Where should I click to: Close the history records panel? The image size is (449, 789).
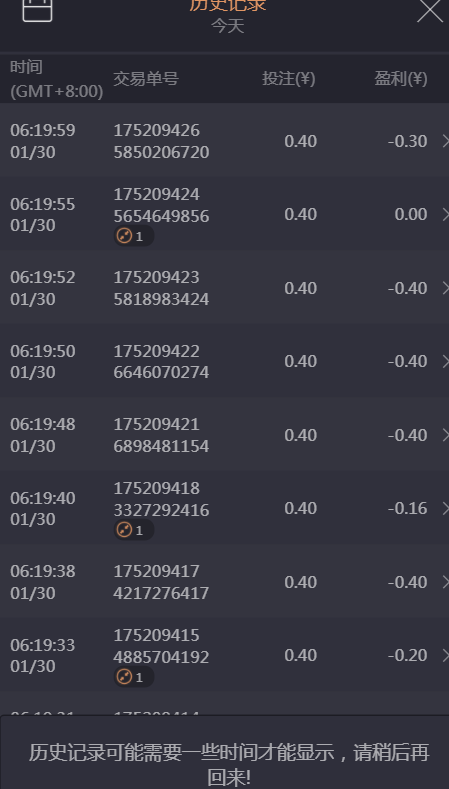430,10
